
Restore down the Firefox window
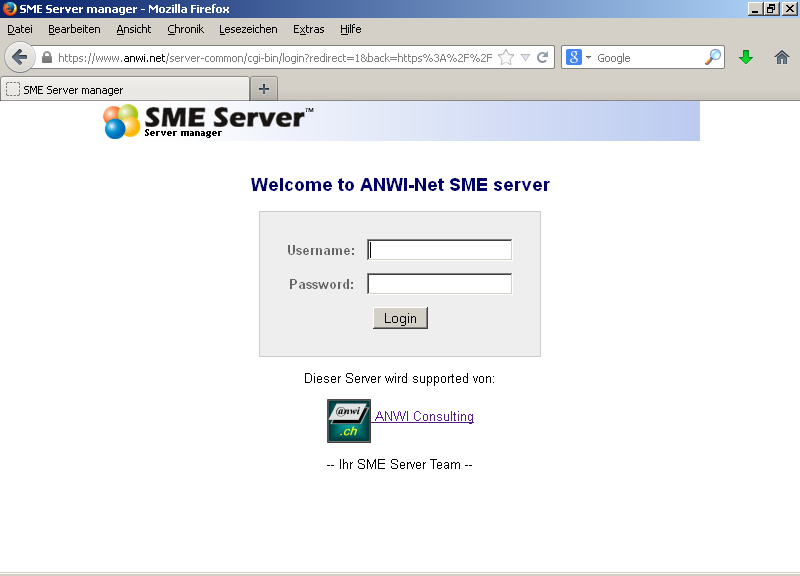point(771,9)
